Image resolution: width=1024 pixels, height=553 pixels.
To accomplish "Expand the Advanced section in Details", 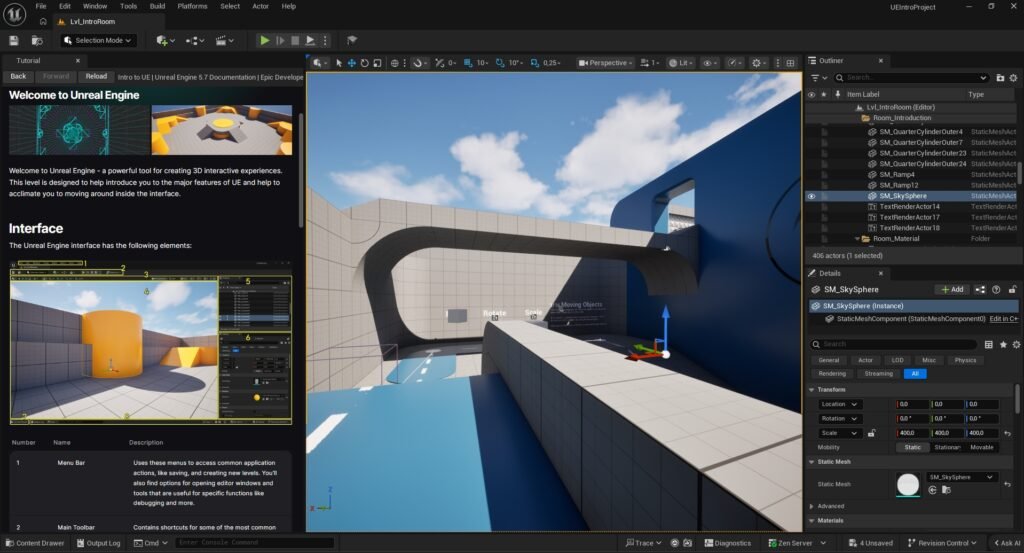I will click(x=812, y=506).
